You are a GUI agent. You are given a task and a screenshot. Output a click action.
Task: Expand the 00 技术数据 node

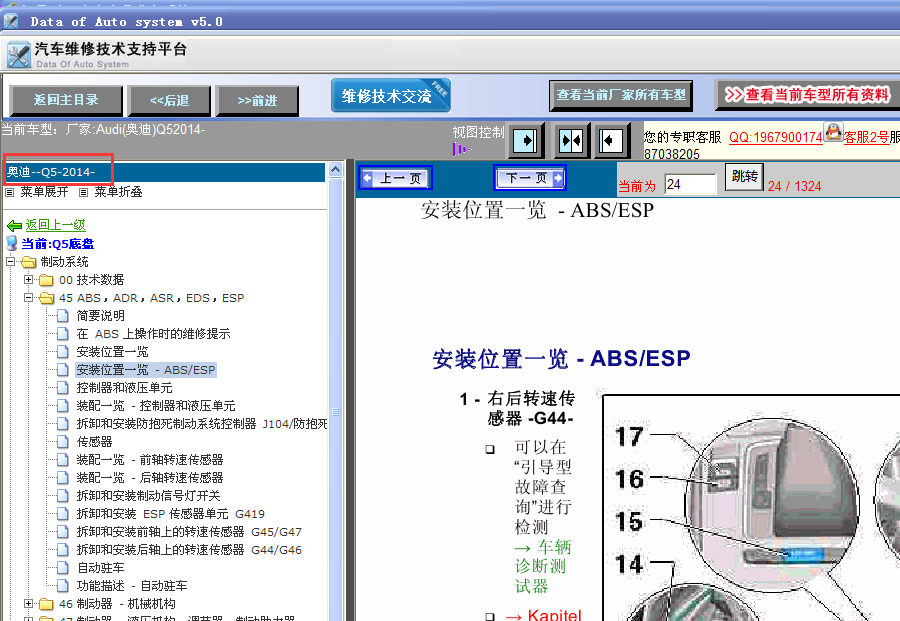(28, 280)
